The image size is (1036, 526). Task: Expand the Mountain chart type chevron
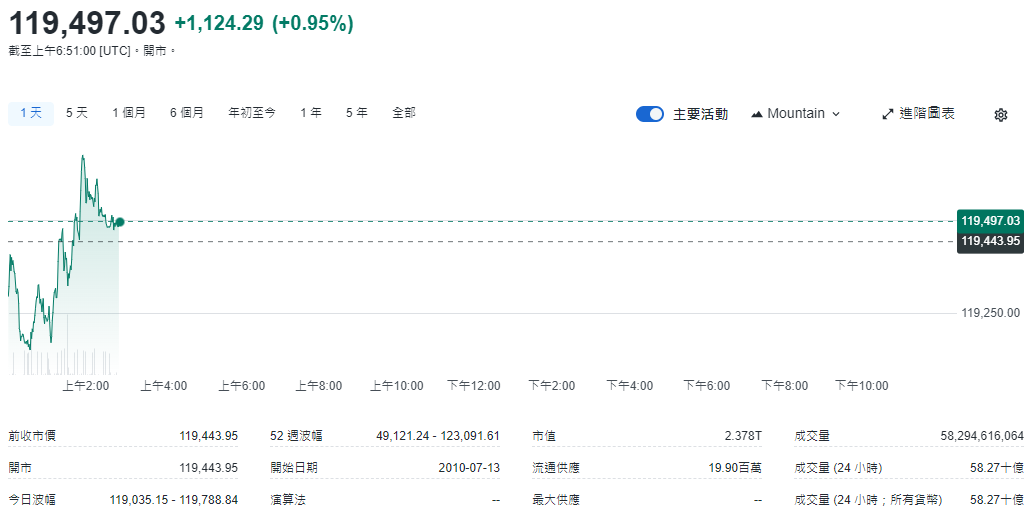point(836,114)
